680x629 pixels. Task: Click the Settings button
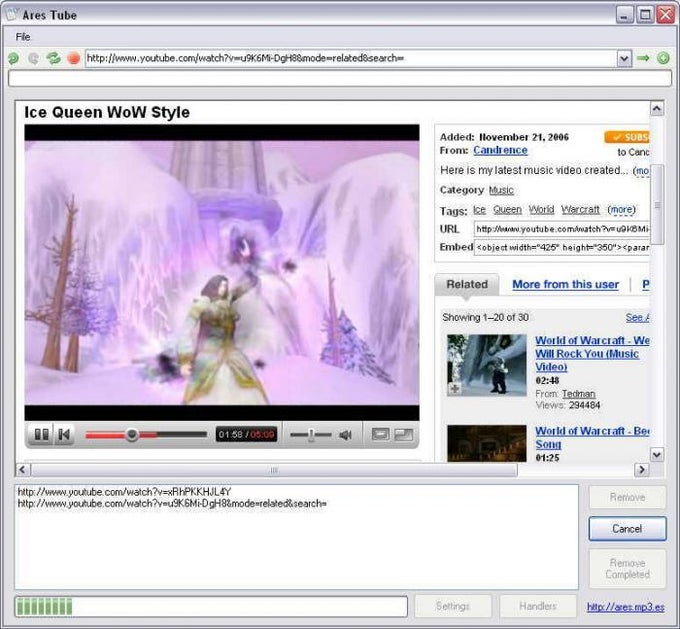tap(453, 606)
